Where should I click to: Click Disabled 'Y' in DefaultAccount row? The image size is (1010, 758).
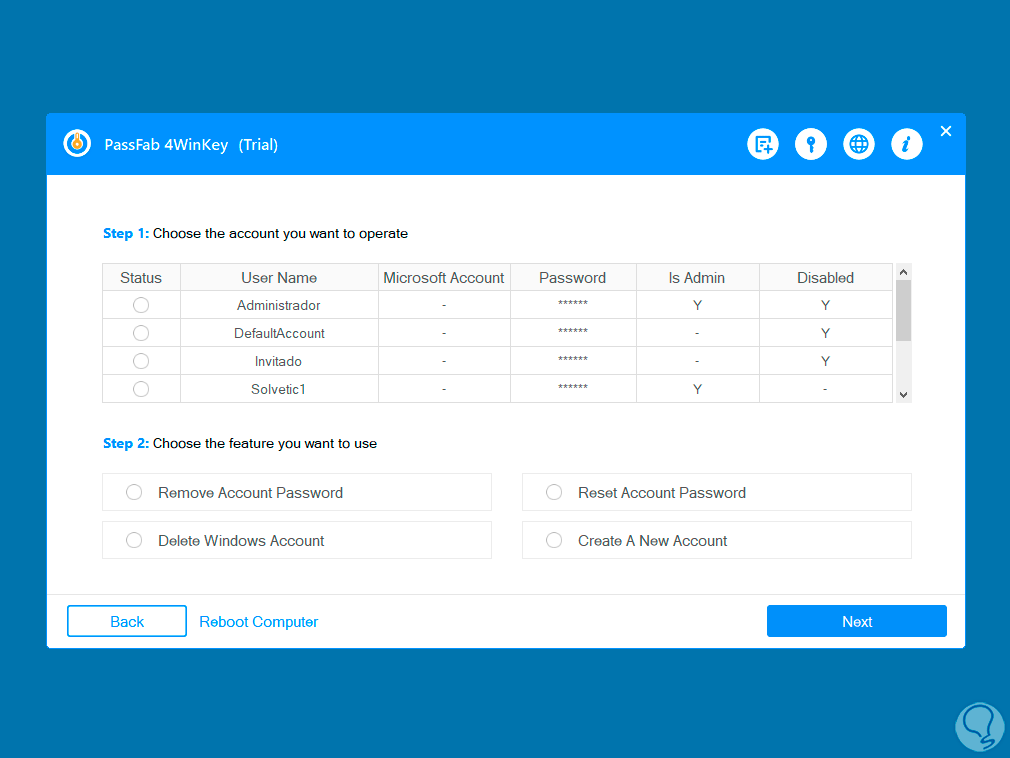825,333
